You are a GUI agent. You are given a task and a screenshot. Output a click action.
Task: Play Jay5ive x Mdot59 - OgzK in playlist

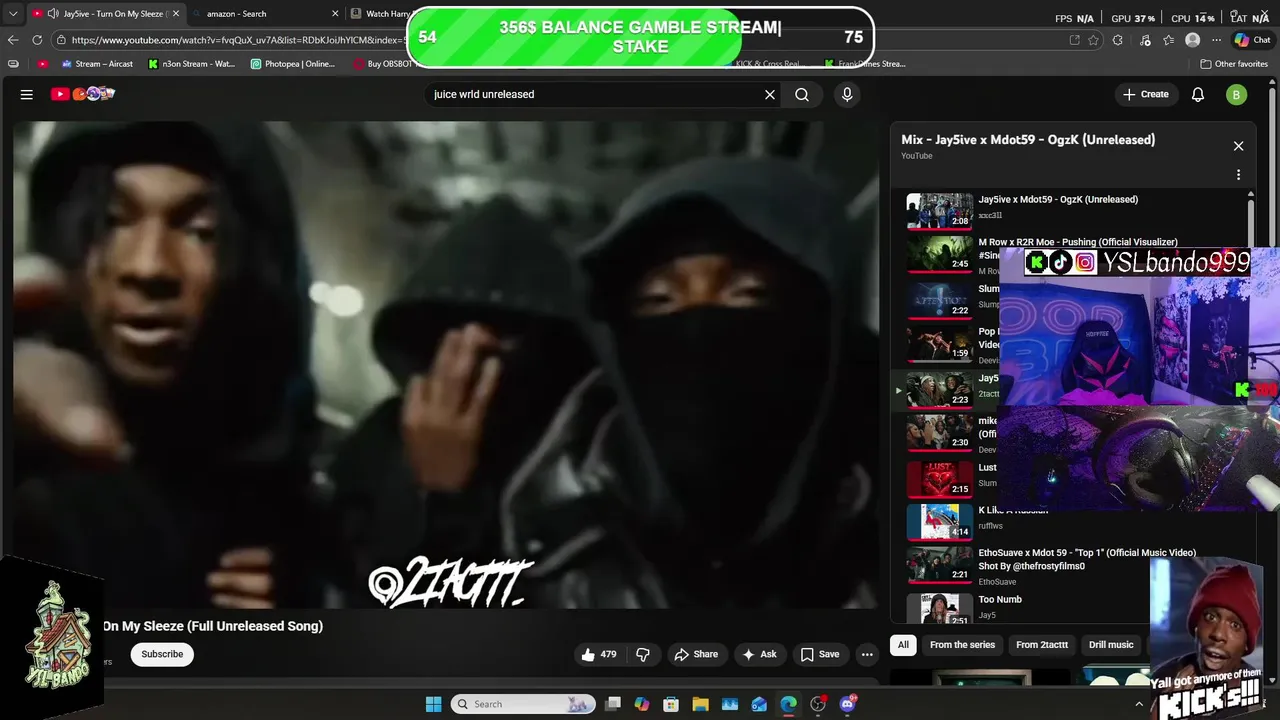[1070, 211]
